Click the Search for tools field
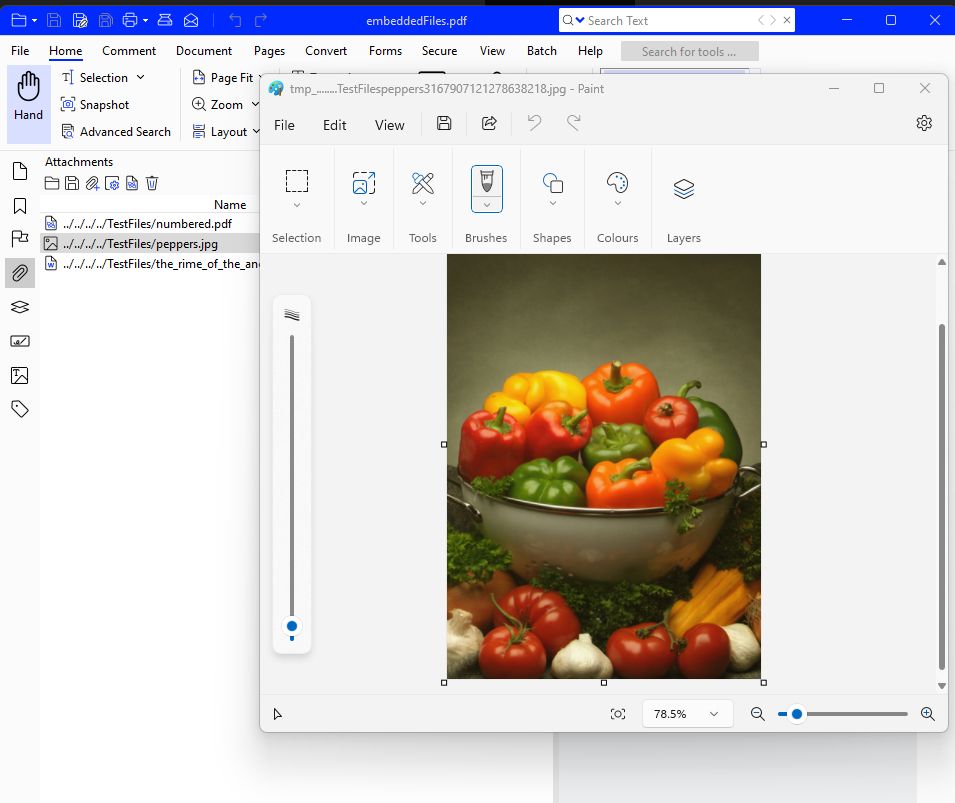 point(689,52)
